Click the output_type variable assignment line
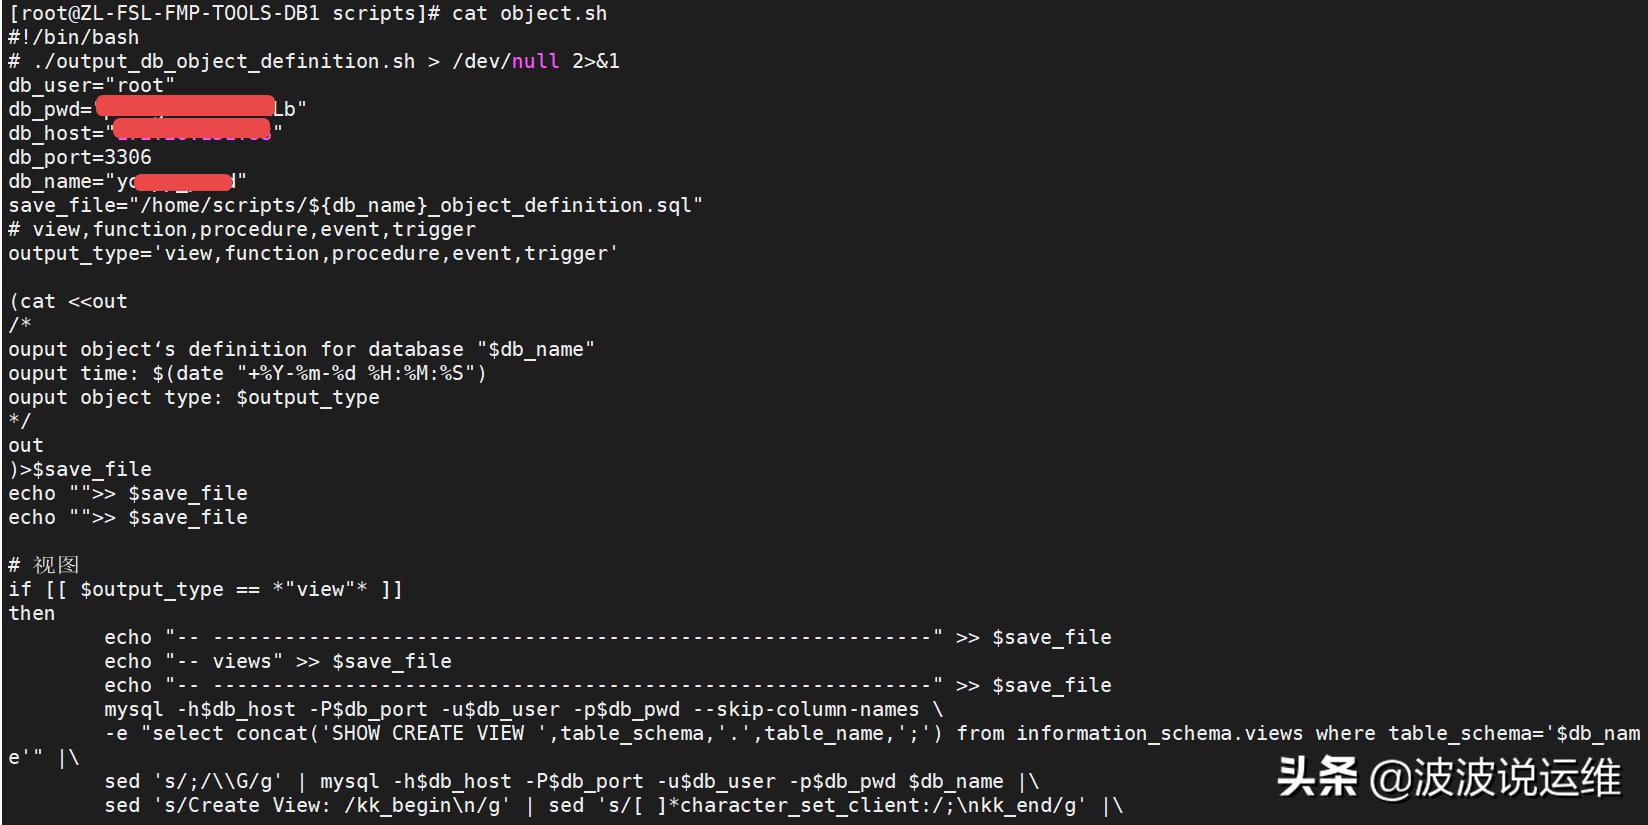Image resolution: width=1648 pixels, height=825 pixels. point(313,253)
